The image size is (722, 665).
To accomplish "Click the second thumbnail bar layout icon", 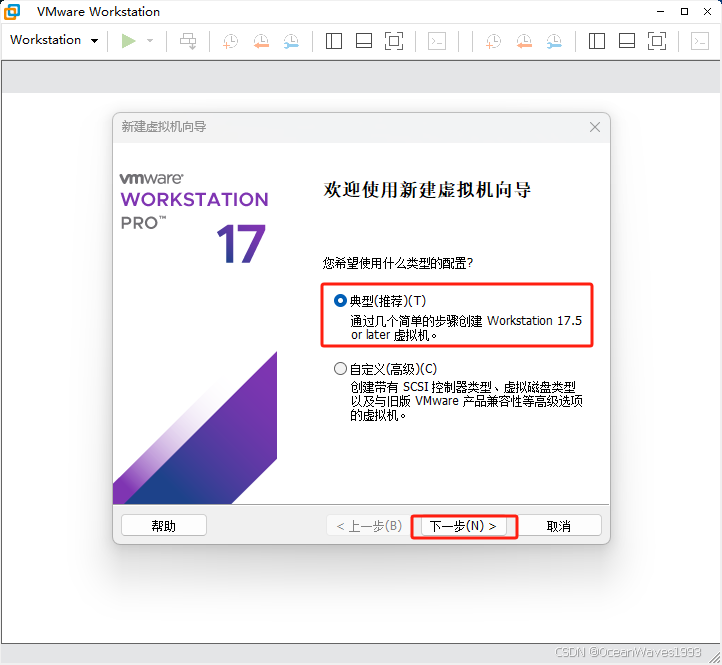I will click(x=627, y=41).
